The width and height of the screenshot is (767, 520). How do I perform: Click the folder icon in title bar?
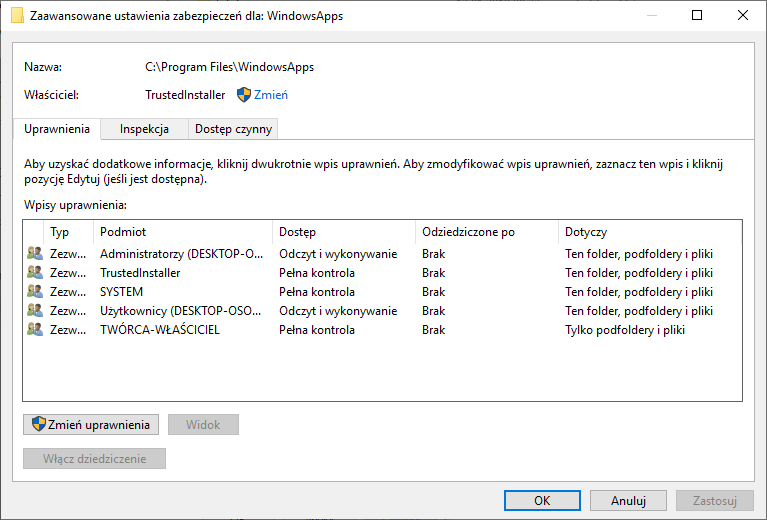pos(17,15)
